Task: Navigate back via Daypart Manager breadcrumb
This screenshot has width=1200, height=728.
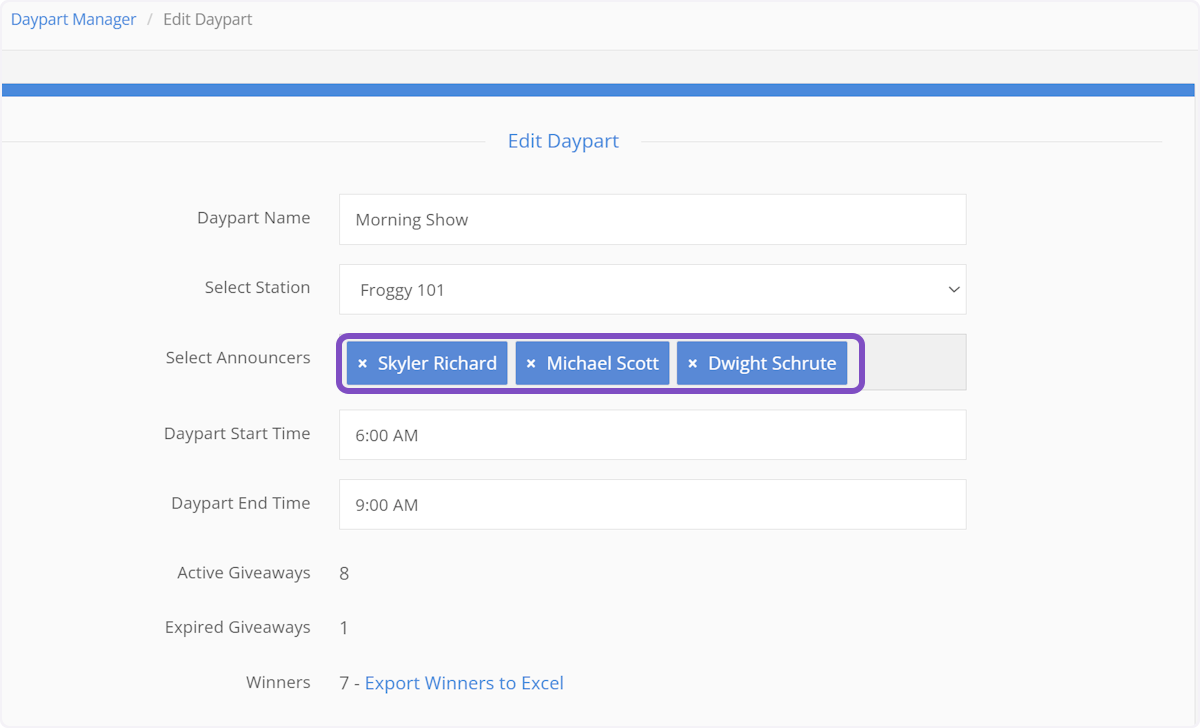Action: (73, 18)
